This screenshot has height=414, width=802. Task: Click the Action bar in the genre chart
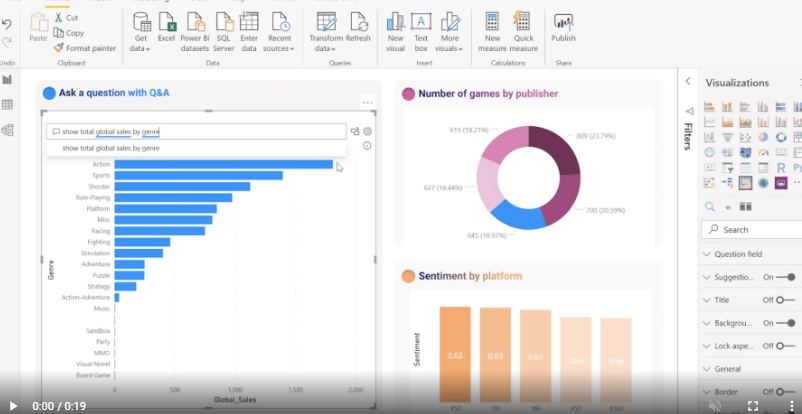(x=223, y=164)
